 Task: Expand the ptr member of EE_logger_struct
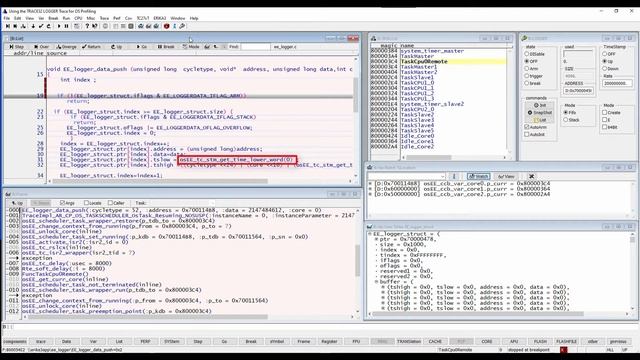coord(376,239)
